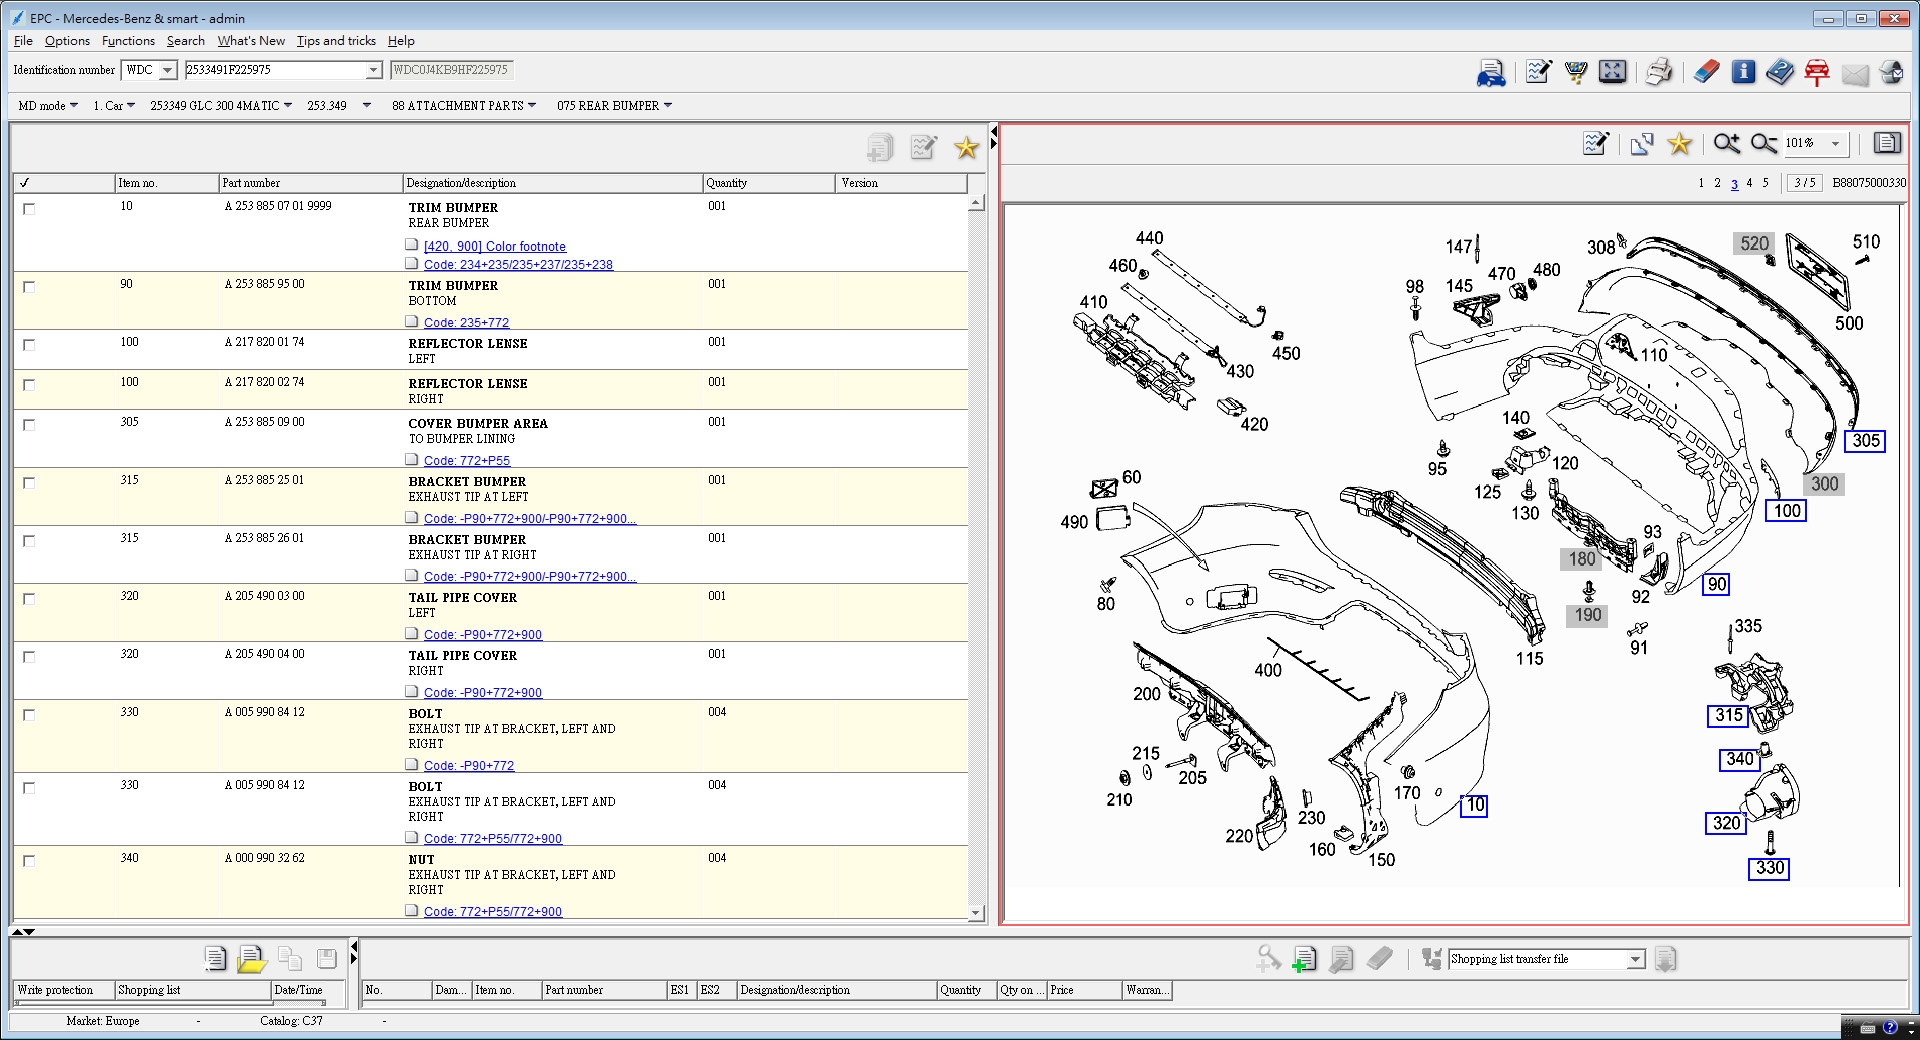This screenshot has width=1920, height=1040.
Task: Check the box for item 10 Trim Bumper
Action: coord(29,209)
